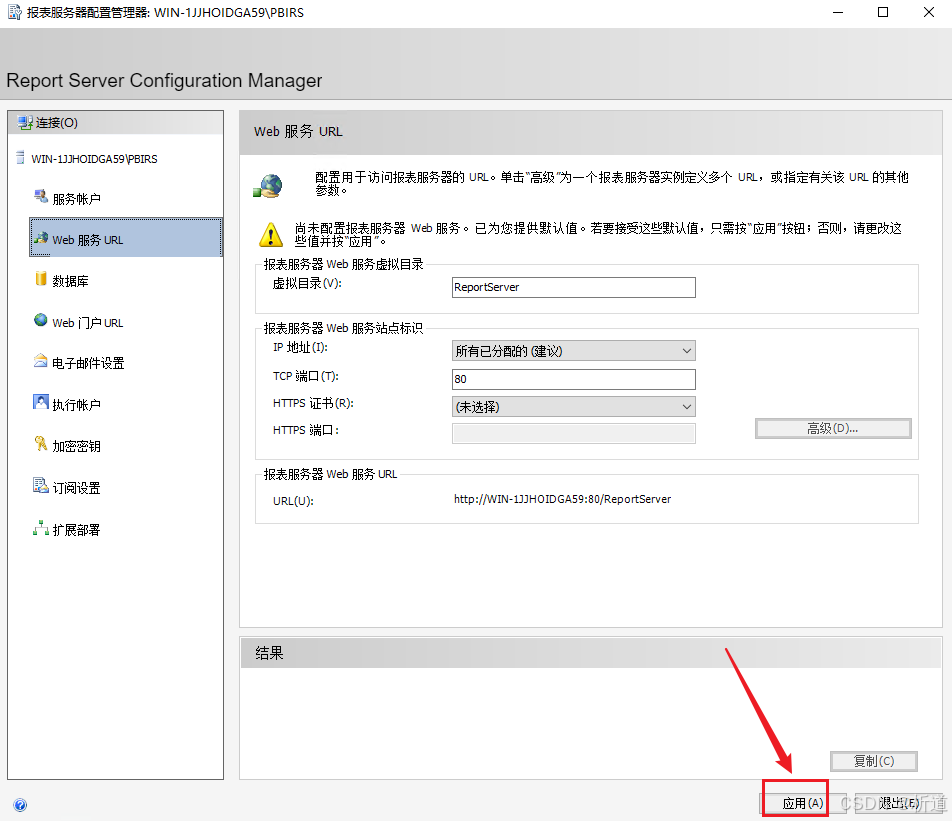The width and height of the screenshot is (952, 821).
Task: Open the HTTPS 证书 dropdown list
Action: pyautogui.click(x=573, y=407)
